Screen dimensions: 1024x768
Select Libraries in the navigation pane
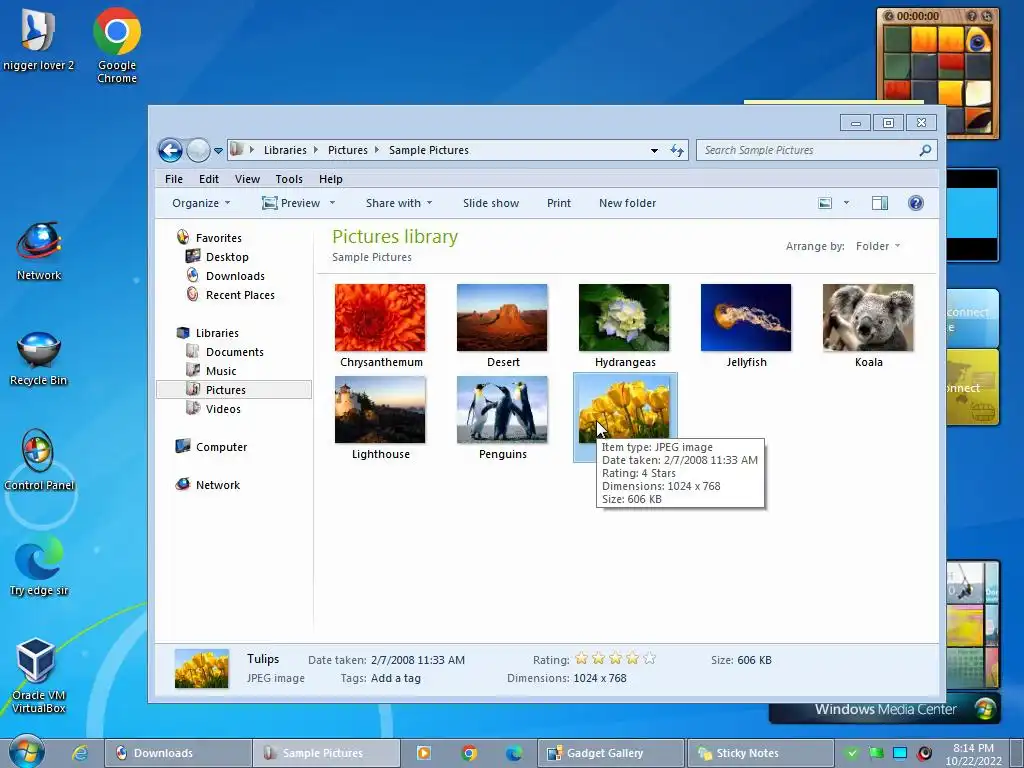[x=217, y=333]
